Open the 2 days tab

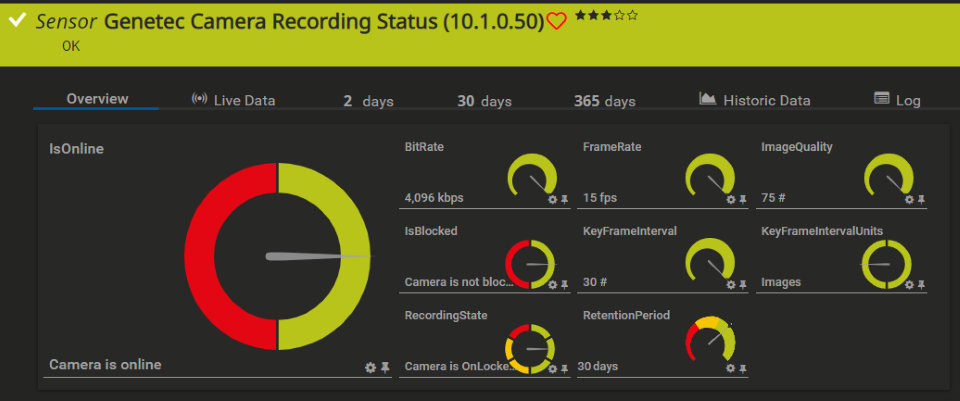click(368, 101)
